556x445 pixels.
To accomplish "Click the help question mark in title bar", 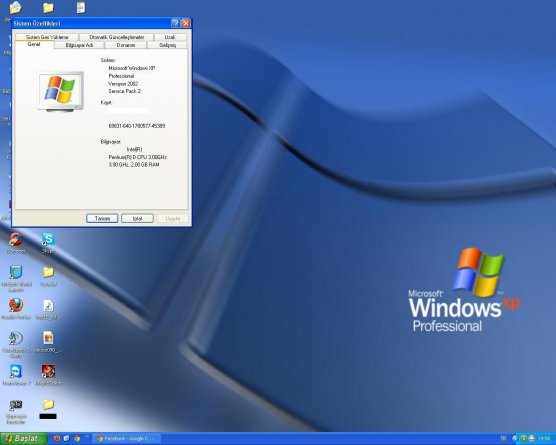I will (x=175, y=23).
